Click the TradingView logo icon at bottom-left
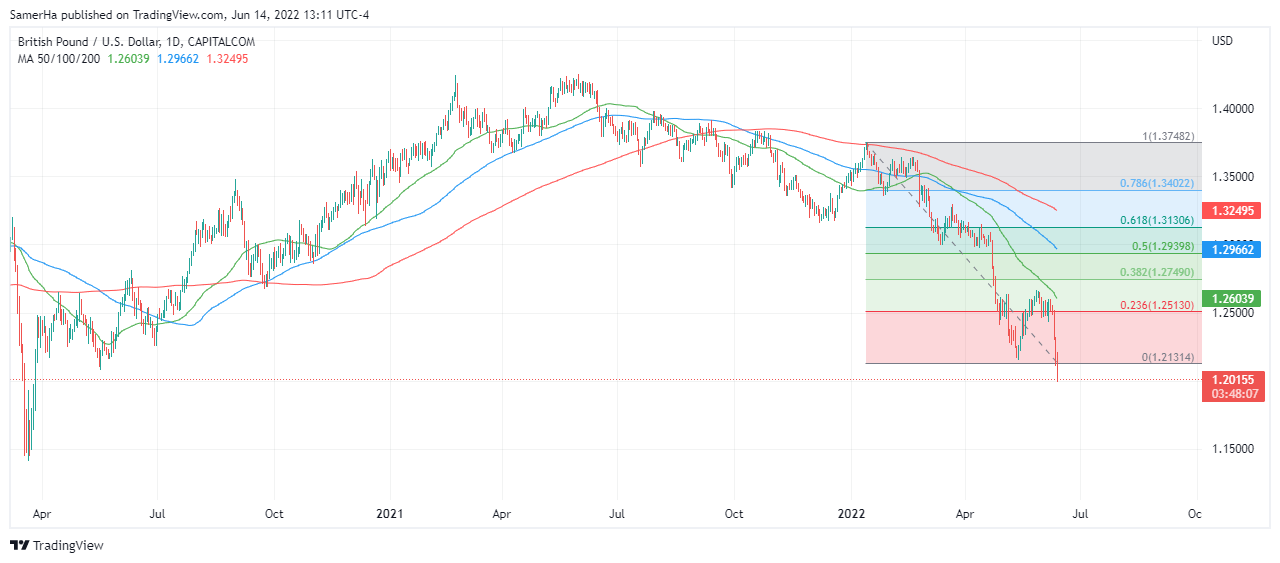Viewport: 1280px width, 563px height. coord(20,545)
